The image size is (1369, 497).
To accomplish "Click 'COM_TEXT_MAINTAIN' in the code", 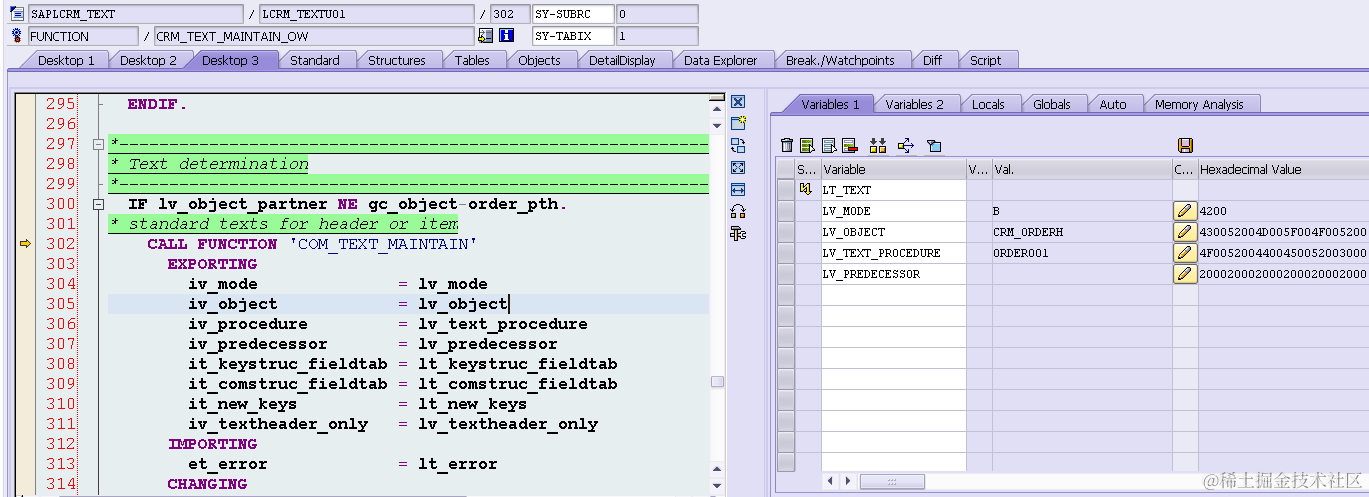I will click(381, 244).
